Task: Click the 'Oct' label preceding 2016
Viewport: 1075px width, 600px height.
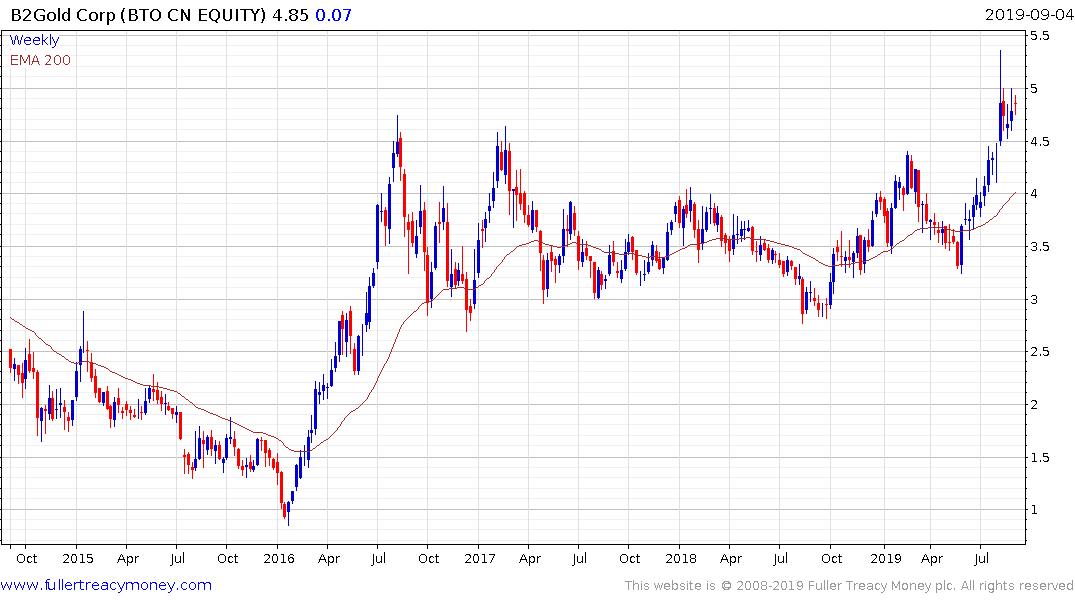Action: [x=228, y=558]
